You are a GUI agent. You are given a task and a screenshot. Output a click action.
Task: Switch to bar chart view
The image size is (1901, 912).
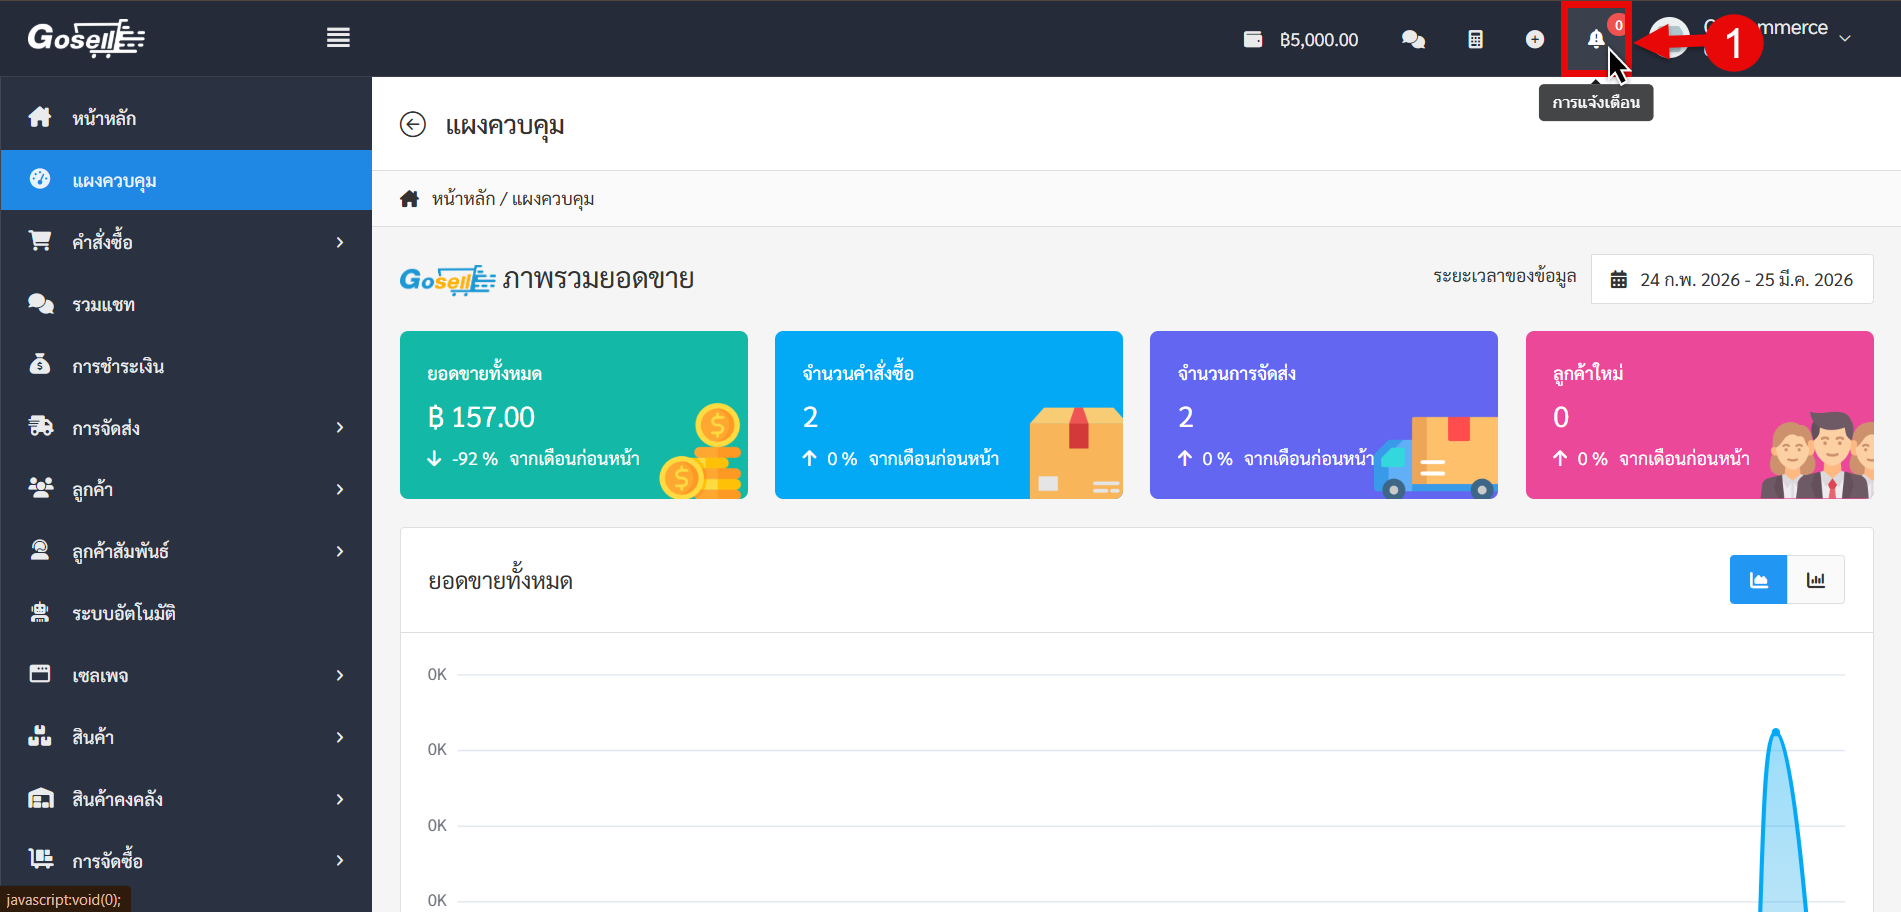[x=1815, y=580]
